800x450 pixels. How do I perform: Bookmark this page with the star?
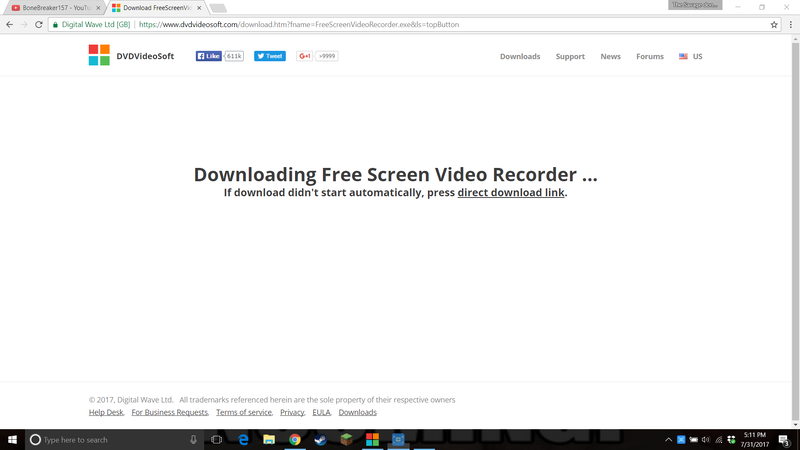point(774,24)
